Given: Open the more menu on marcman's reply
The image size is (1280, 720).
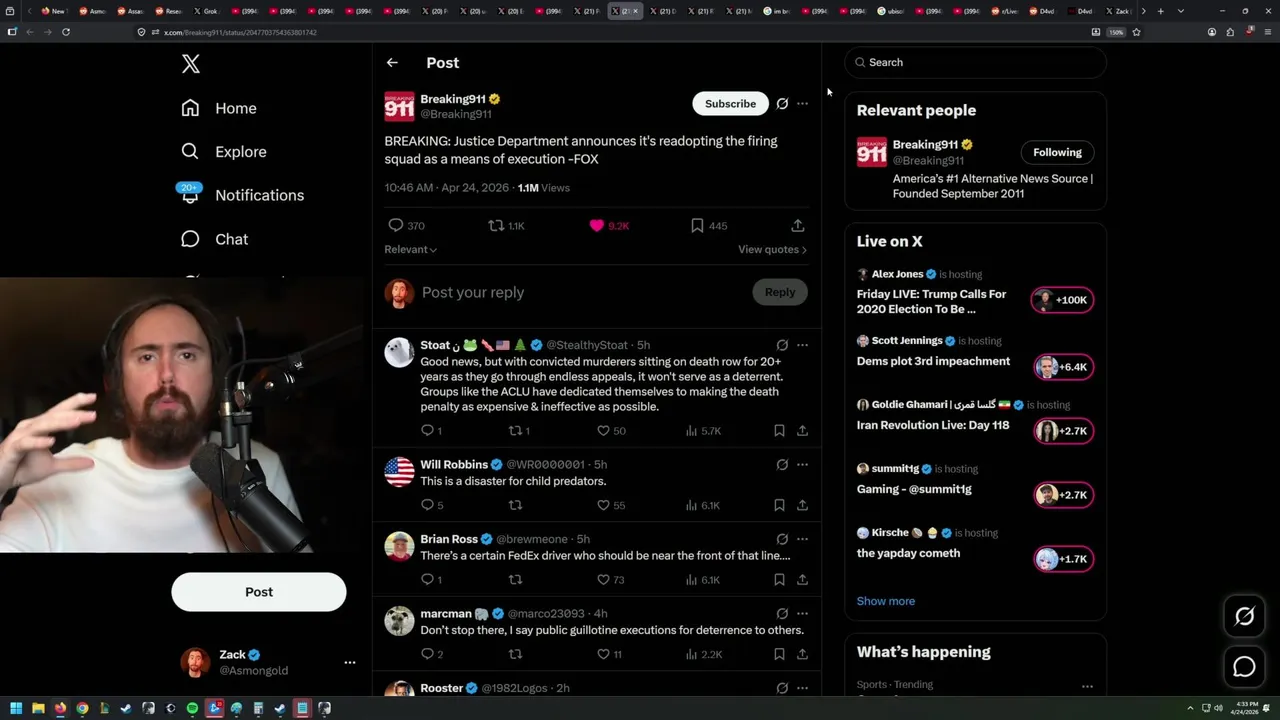Looking at the screenshot, I should tap(802, 613).
